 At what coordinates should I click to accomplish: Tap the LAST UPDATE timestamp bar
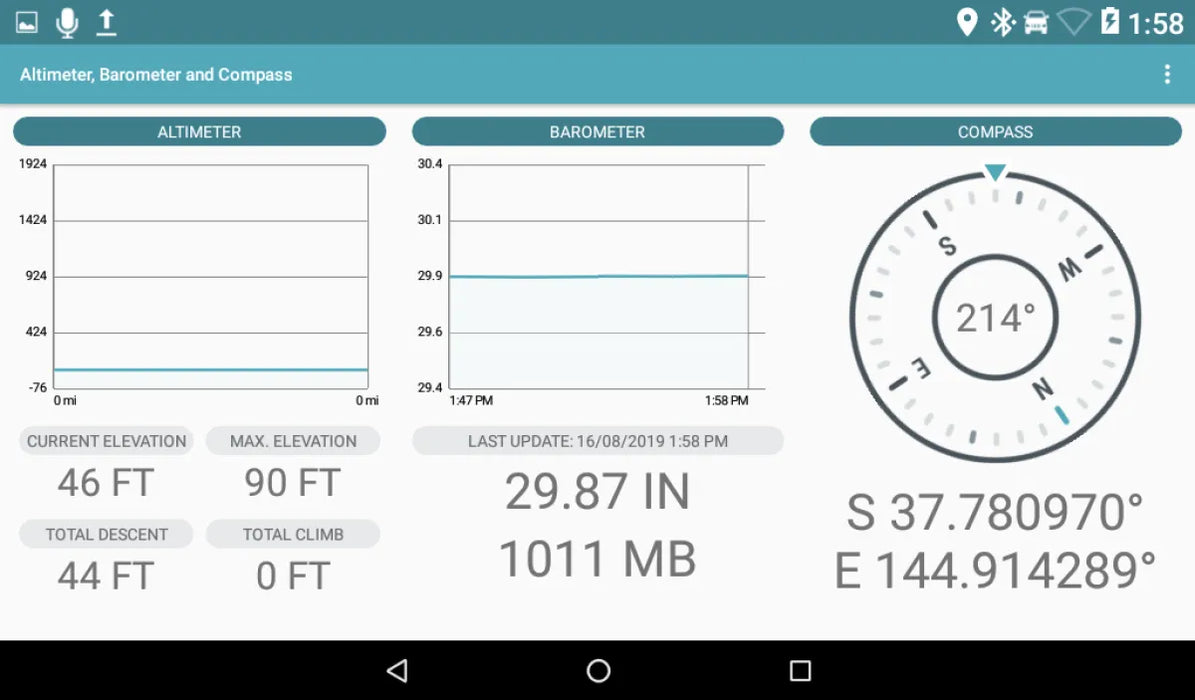click(x=597, y=441)
